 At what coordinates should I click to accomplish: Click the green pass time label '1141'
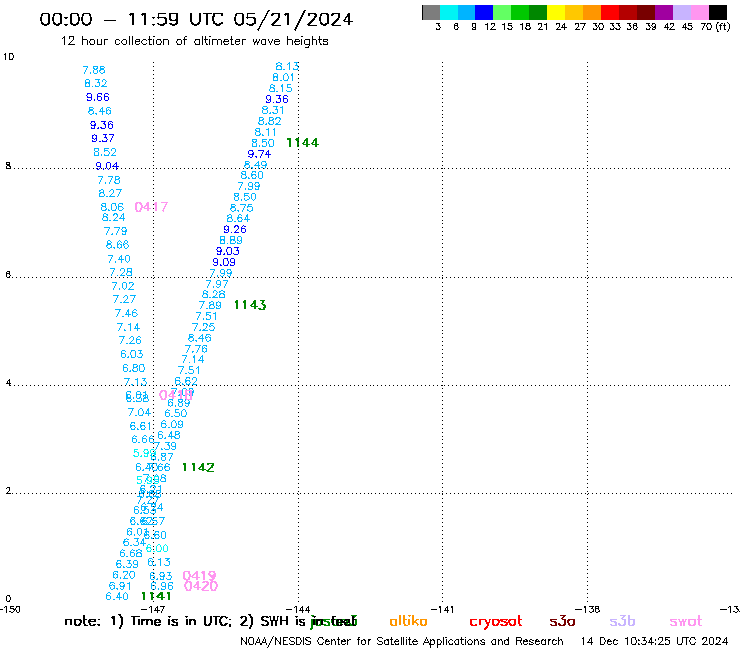pyautogui.click(x=156, y=596)
